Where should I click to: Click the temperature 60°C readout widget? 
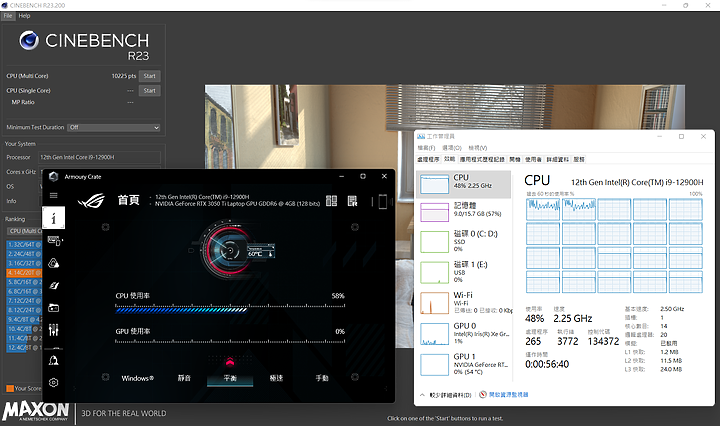pyautogui.click(x=261, y=251)
